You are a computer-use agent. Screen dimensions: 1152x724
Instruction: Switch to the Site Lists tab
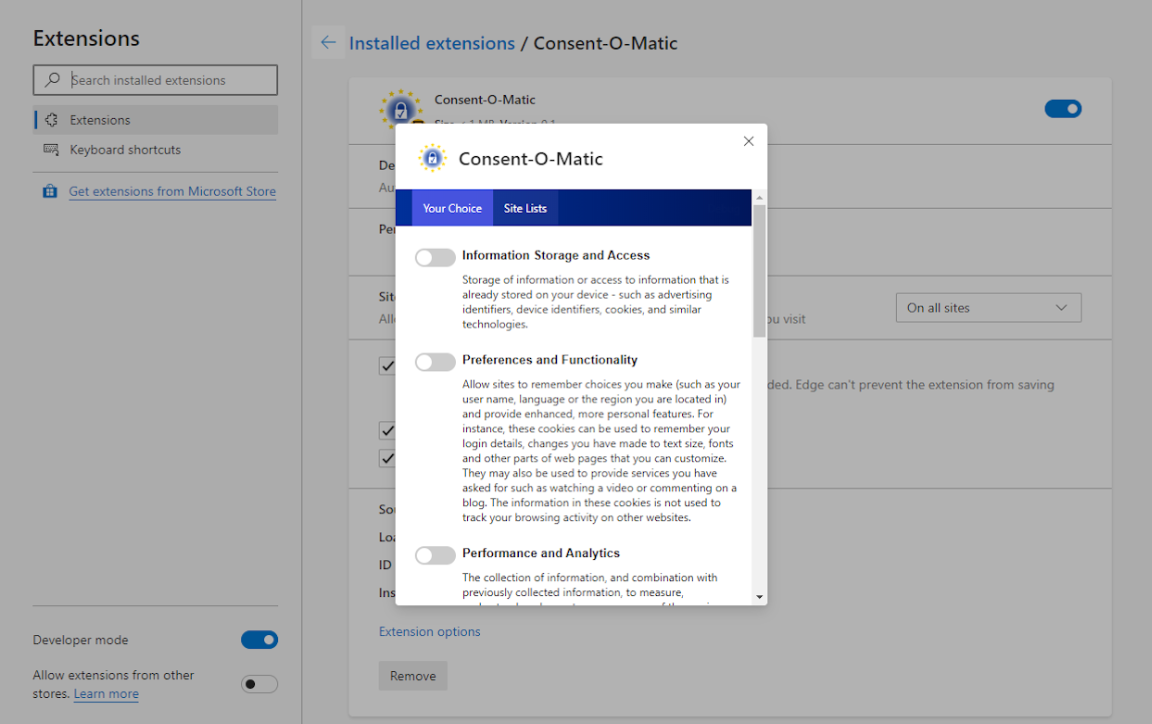(525, 208)
